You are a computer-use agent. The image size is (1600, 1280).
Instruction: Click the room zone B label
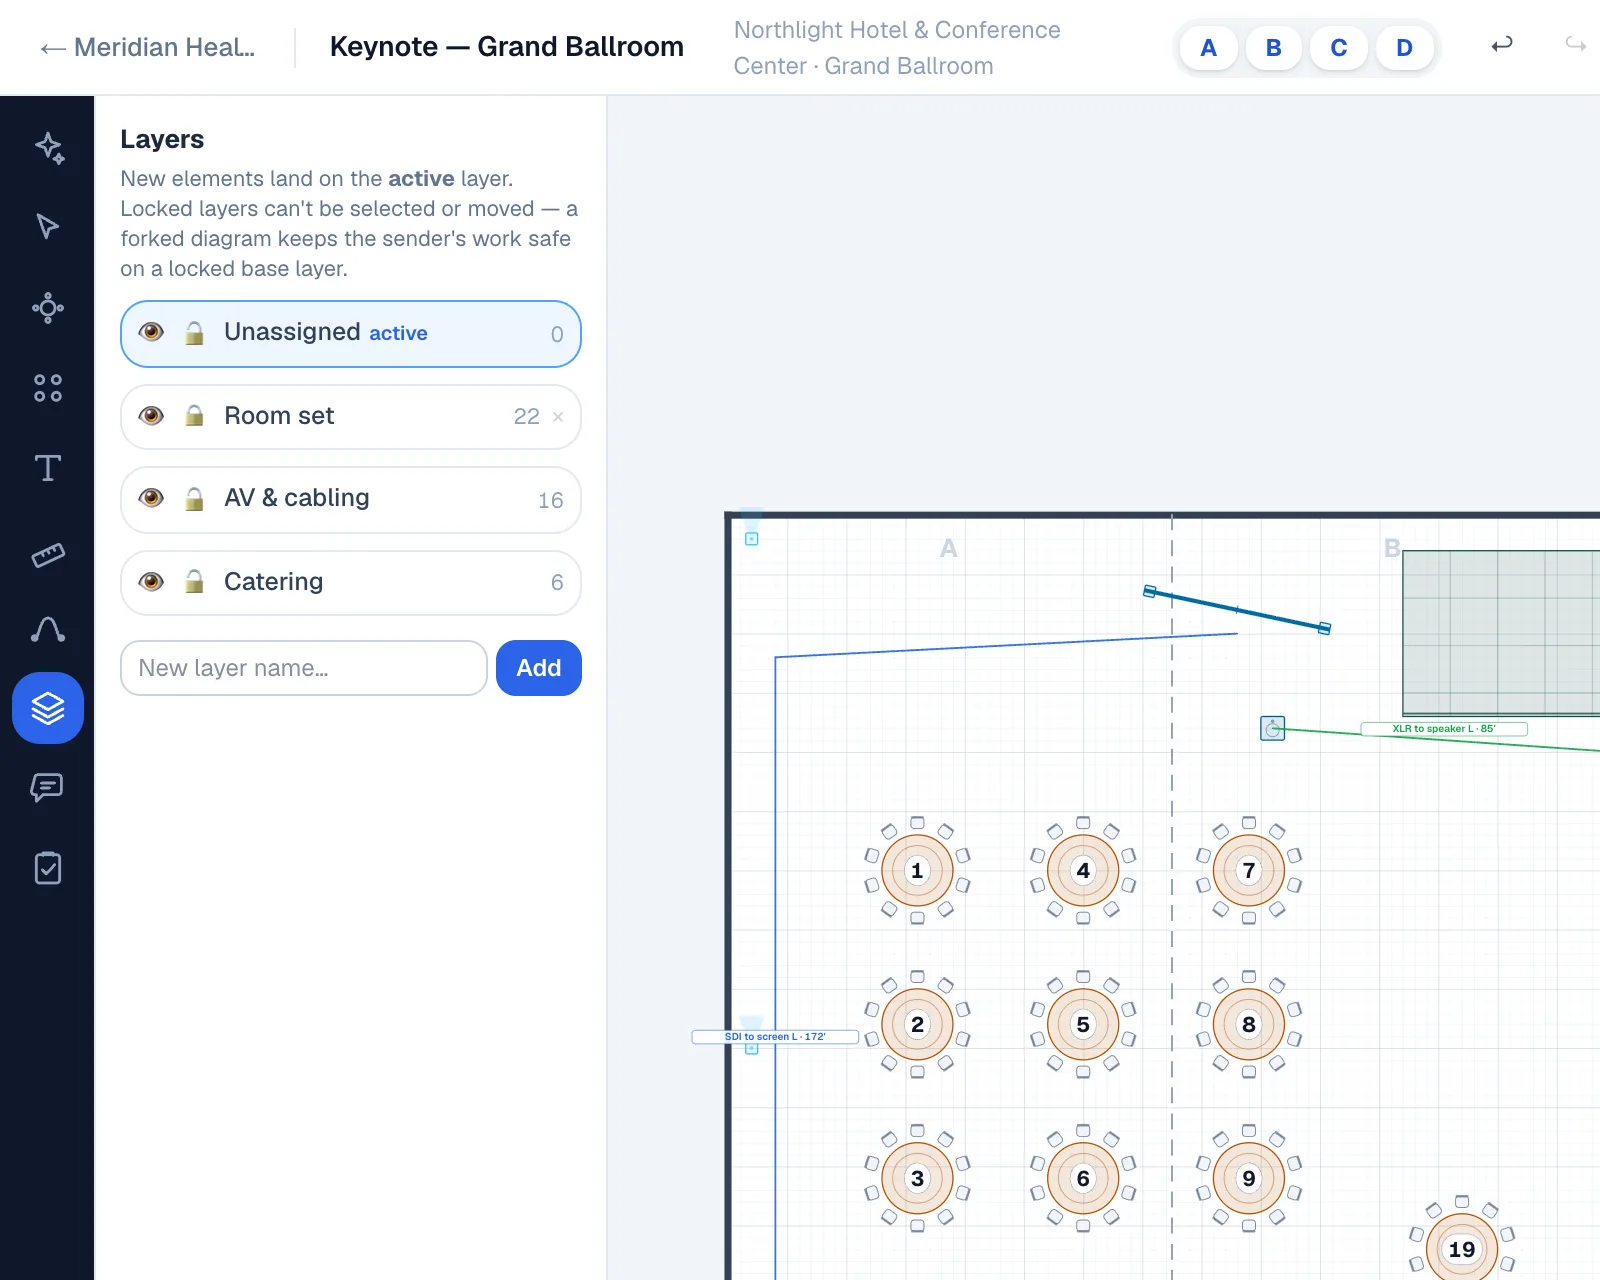pos(1392,548)
